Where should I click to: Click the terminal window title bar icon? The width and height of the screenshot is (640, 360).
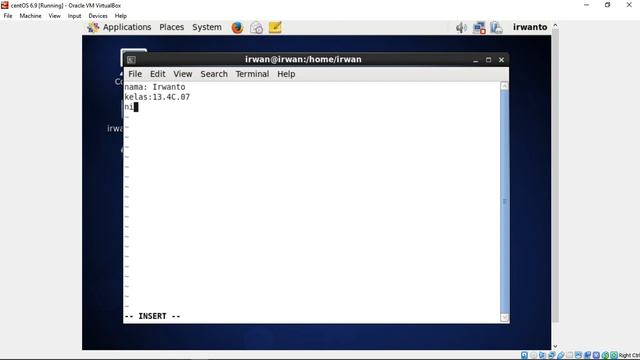(131, 60)
